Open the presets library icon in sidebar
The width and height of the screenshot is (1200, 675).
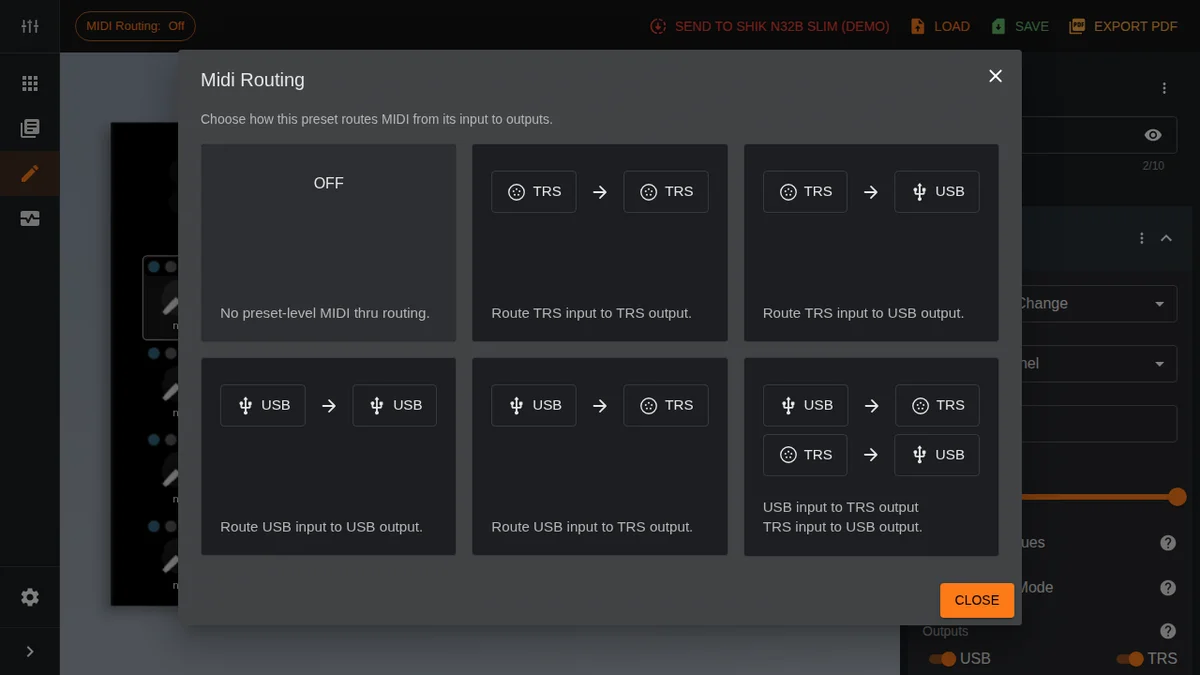pyautogui.click(x=30, y=129)
